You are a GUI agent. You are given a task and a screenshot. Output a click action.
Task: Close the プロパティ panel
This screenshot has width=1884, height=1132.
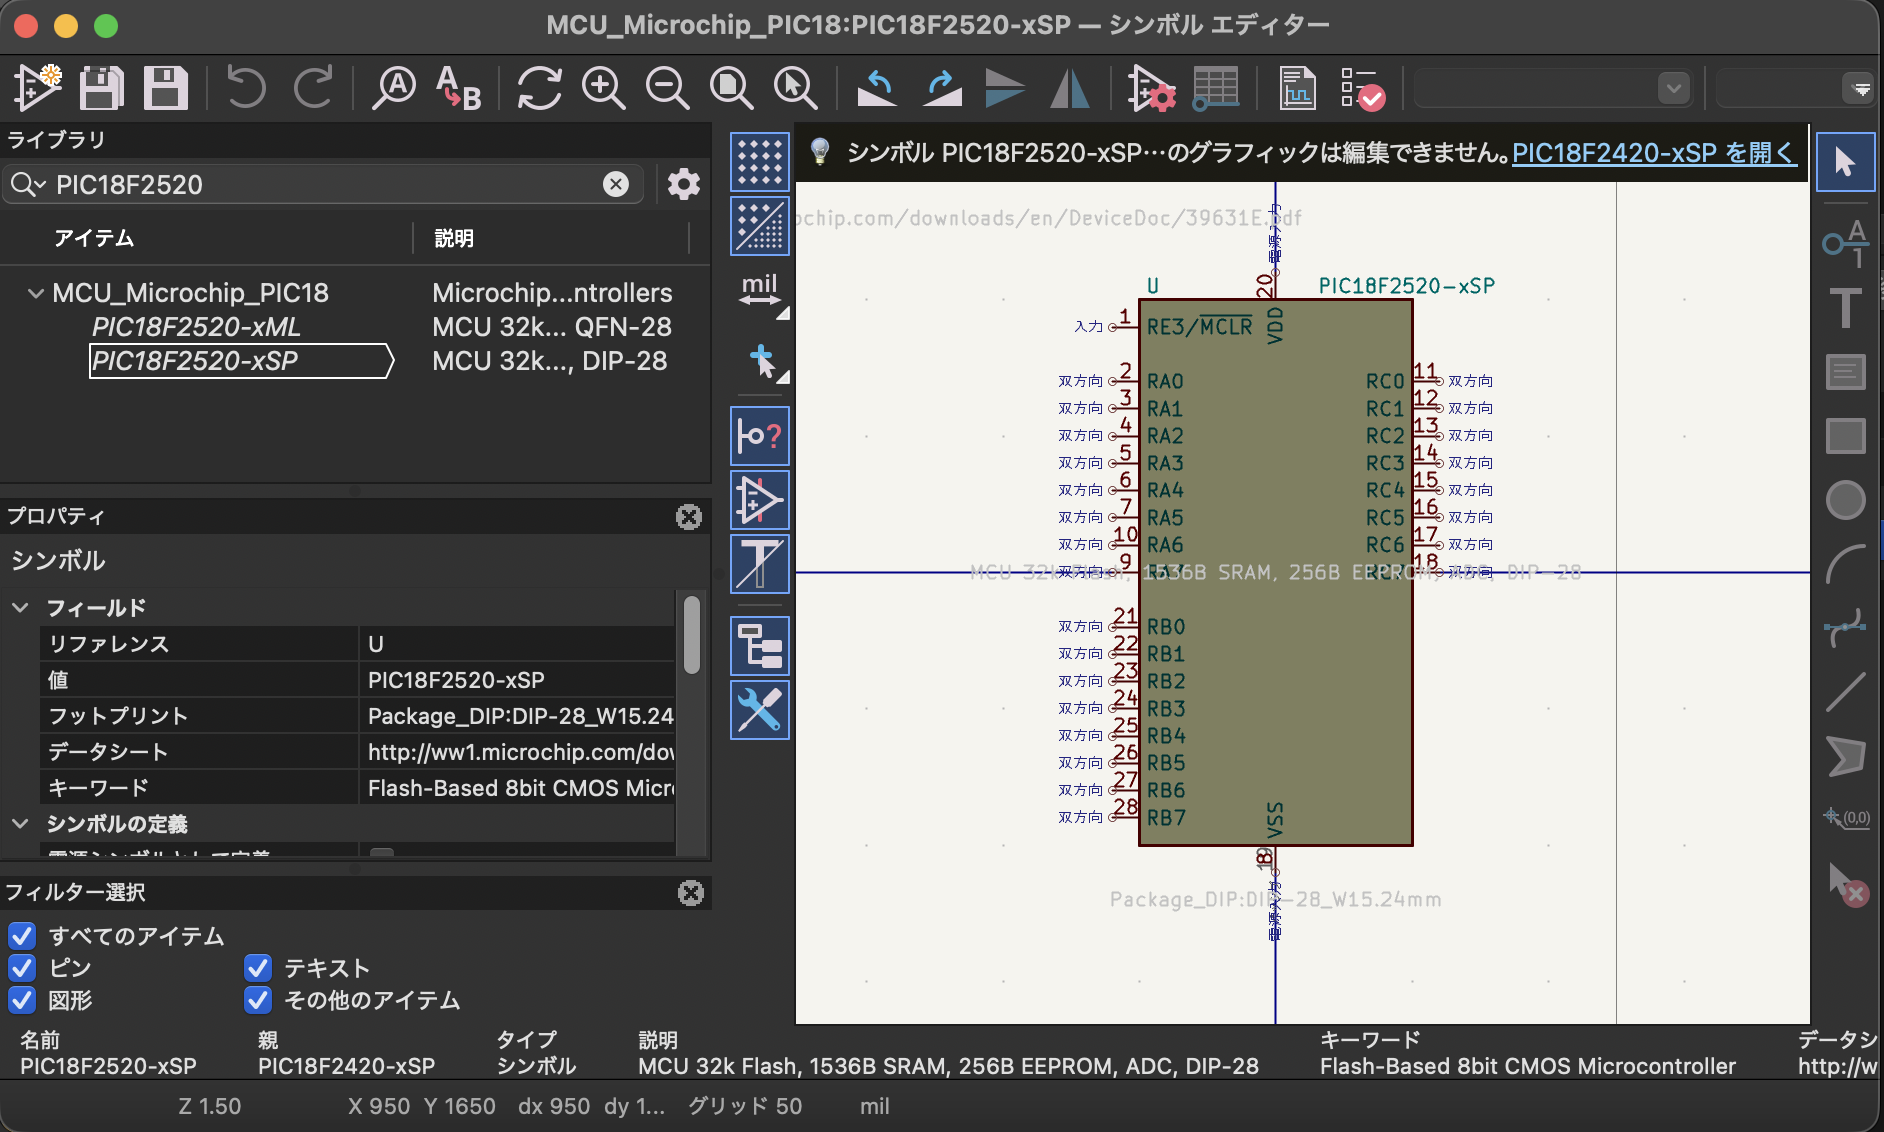689,517
